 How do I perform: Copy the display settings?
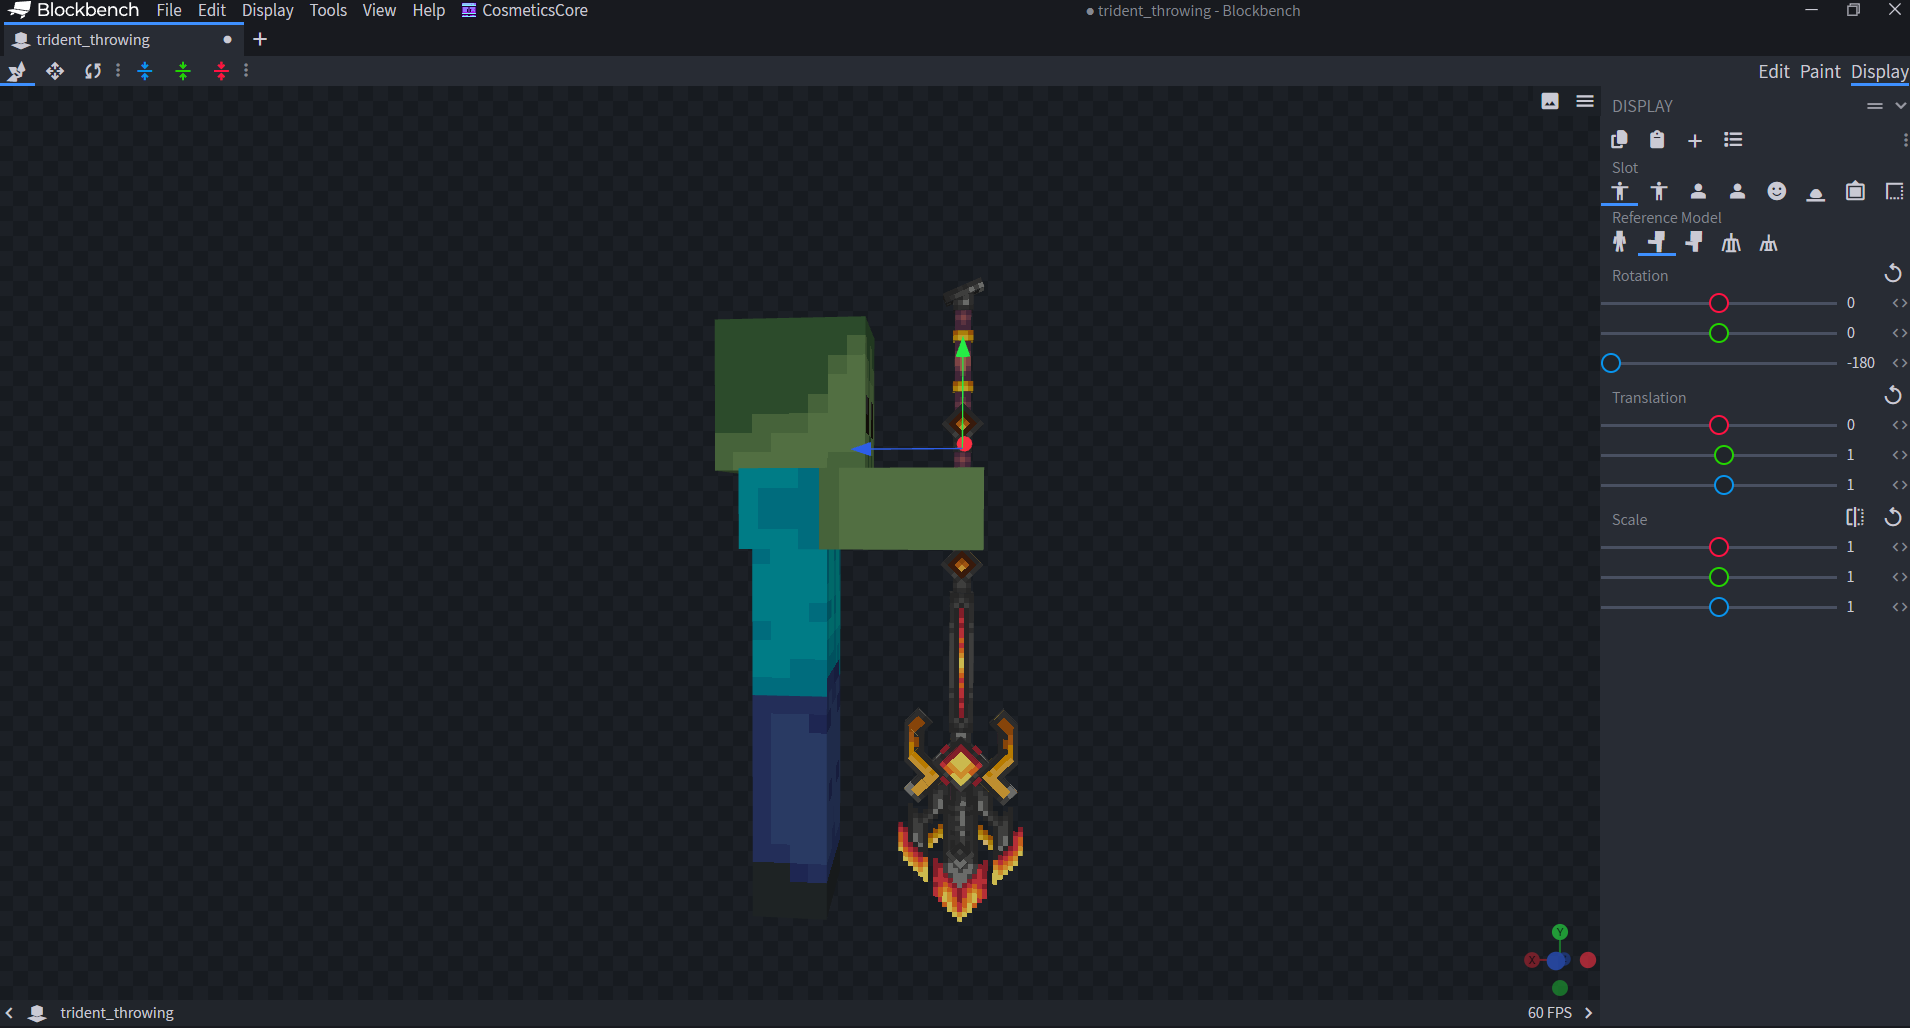[1619, 140]
